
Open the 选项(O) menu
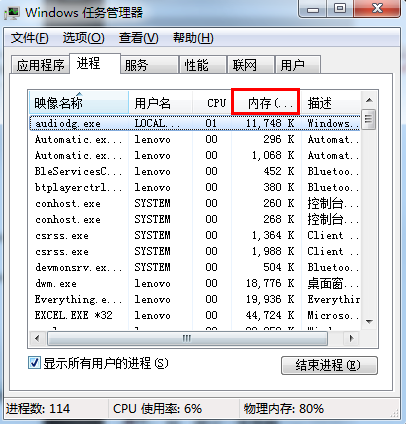[84, 38]
